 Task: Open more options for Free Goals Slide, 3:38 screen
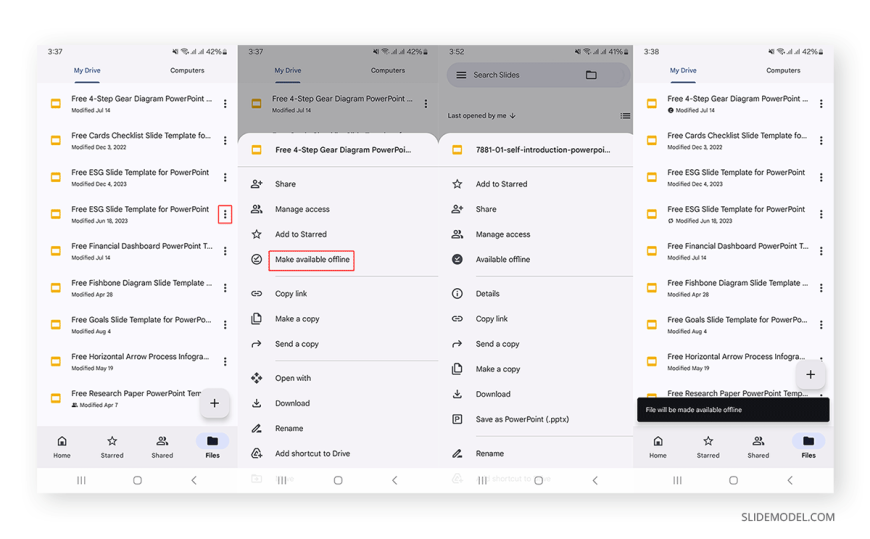point(821,325)
